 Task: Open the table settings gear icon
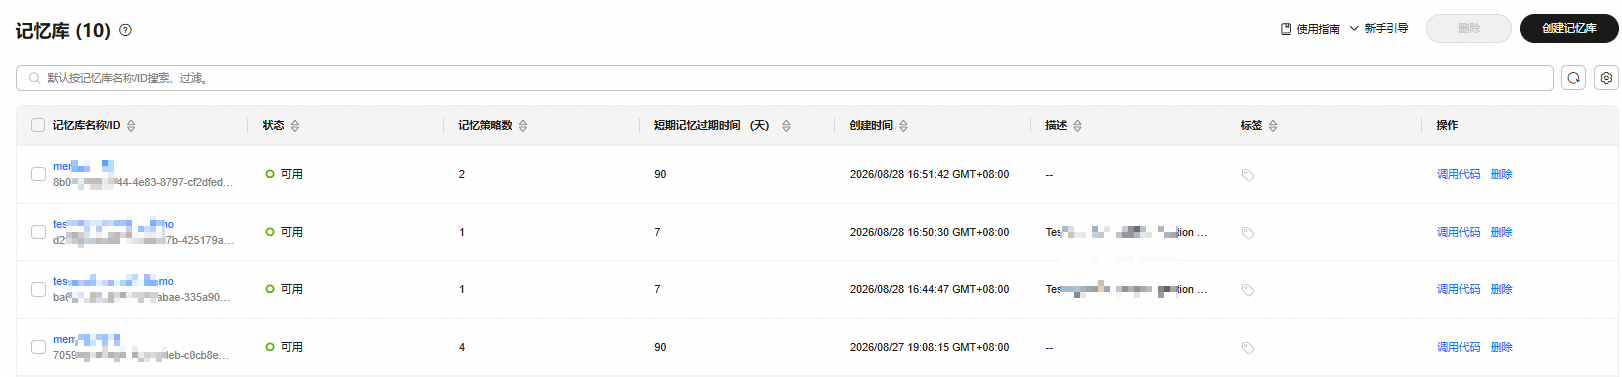click(1606, 78)
